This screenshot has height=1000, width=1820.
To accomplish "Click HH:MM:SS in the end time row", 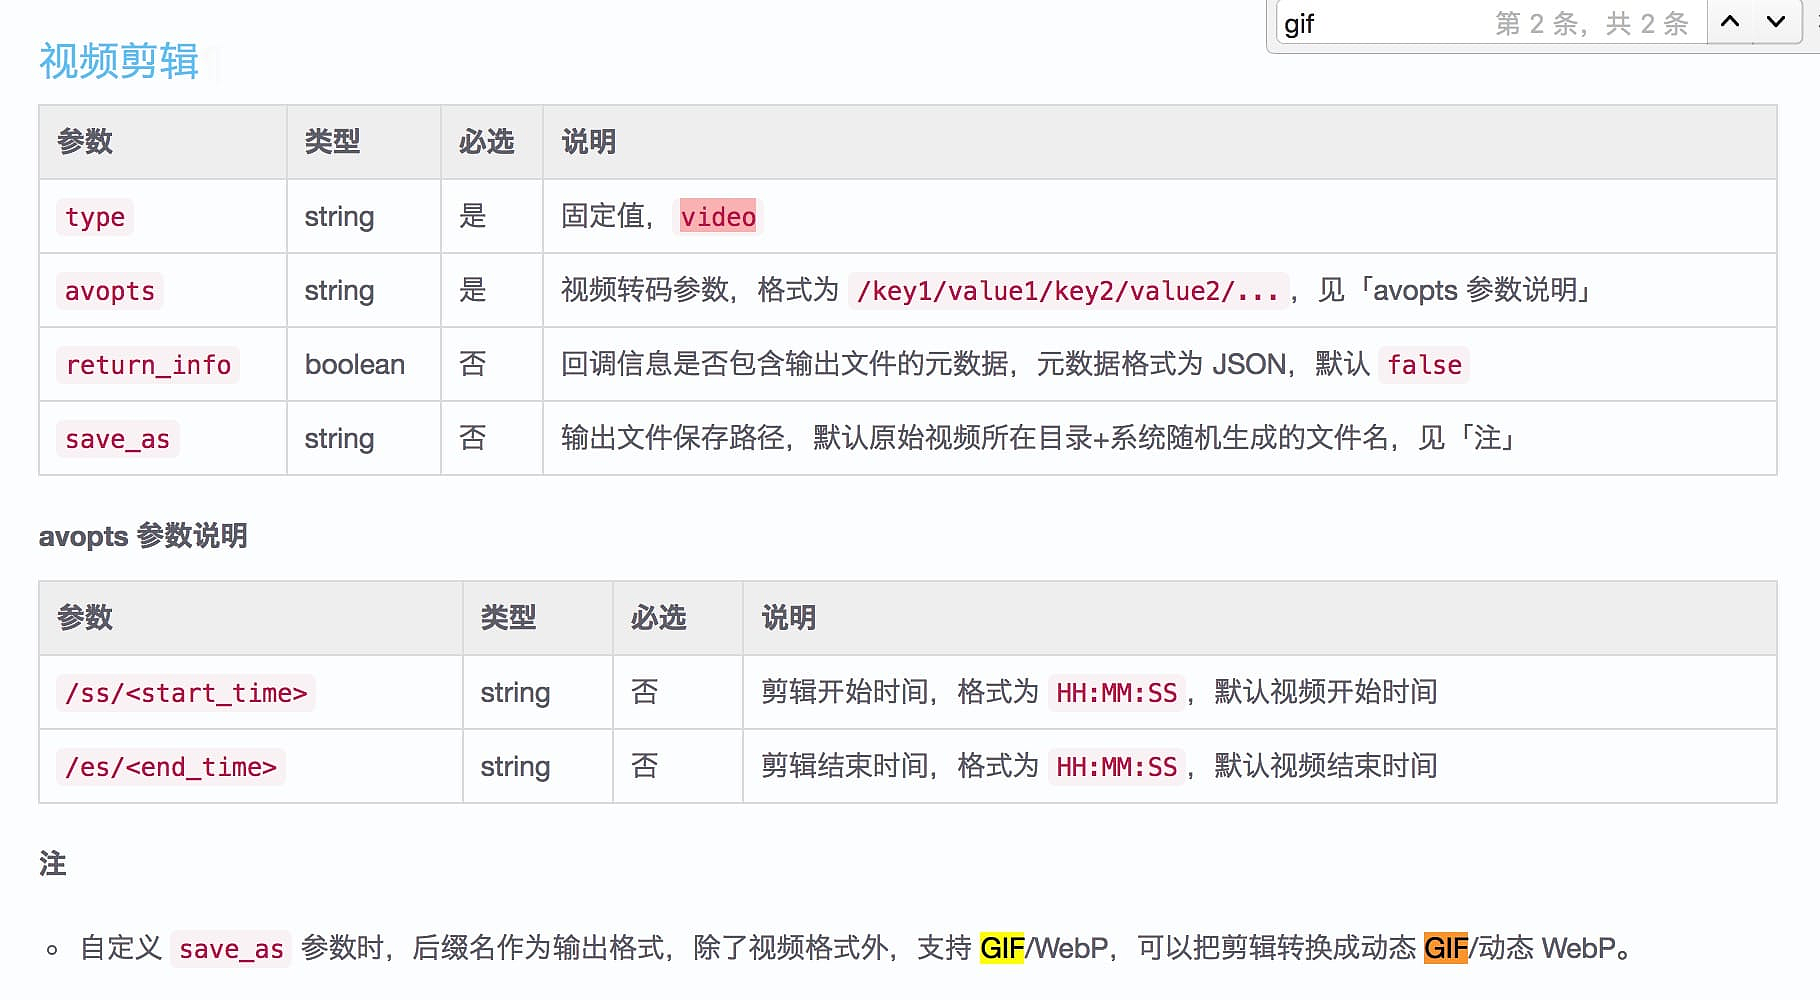I will coord(1116,767).
